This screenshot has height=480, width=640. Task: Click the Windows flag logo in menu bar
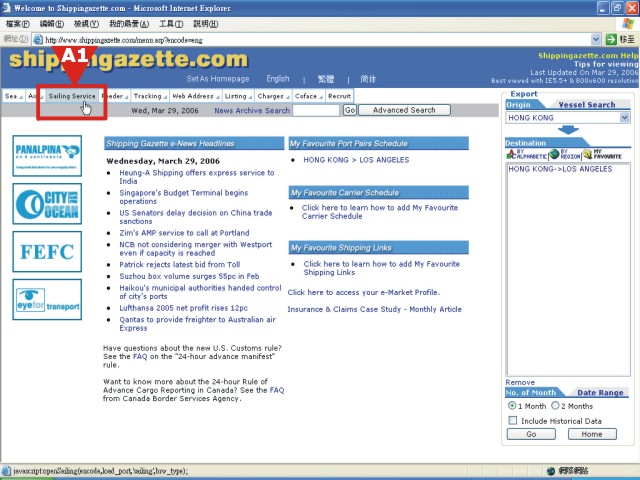[628, 24]
